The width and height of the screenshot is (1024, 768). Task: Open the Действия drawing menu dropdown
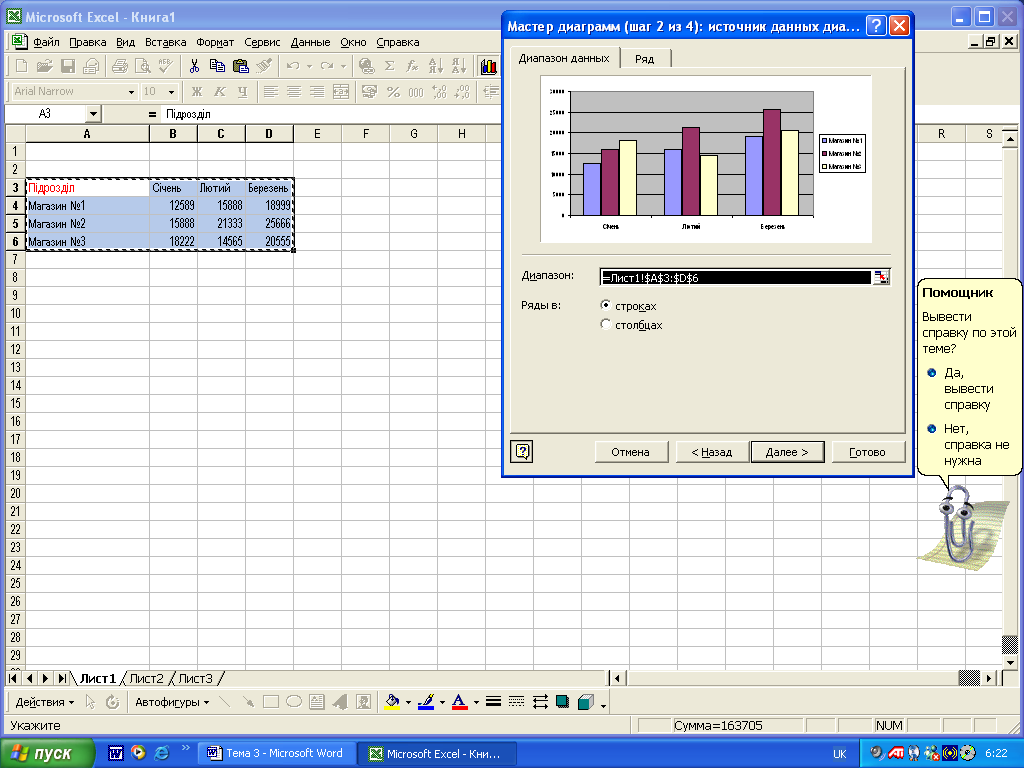[x=44, y=703]
